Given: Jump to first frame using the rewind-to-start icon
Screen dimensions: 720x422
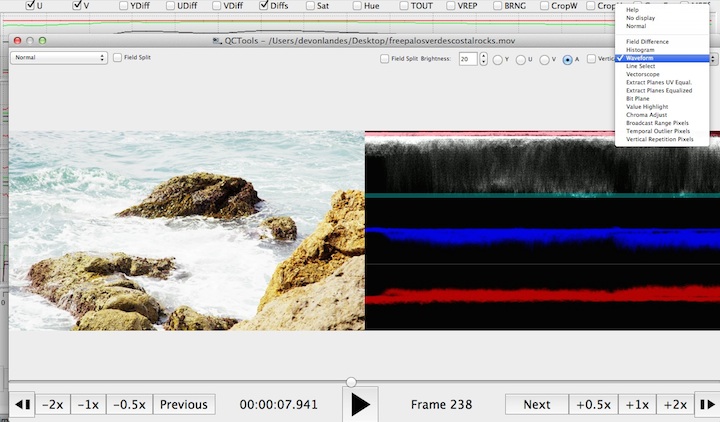Looking at the screenshot, I should click(x=22, y=405).
